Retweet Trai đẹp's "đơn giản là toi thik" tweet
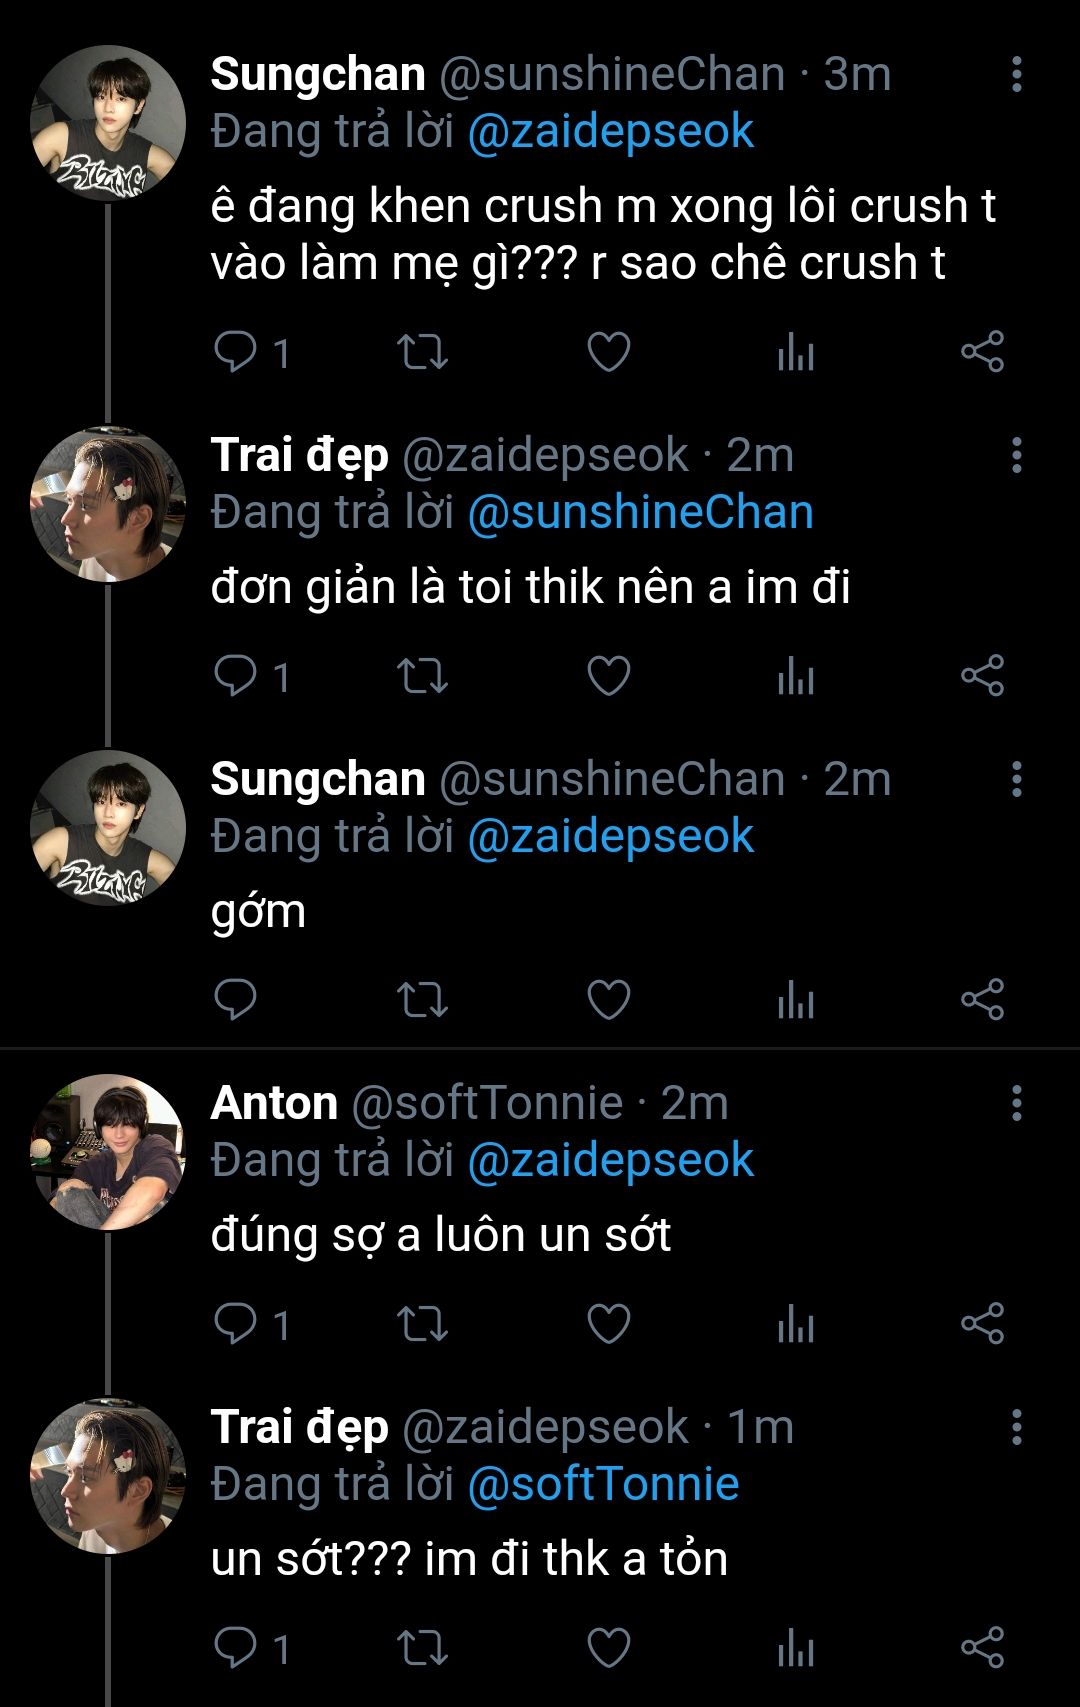The height and width of the screenshot is (1707, 1080). point(422,676)
